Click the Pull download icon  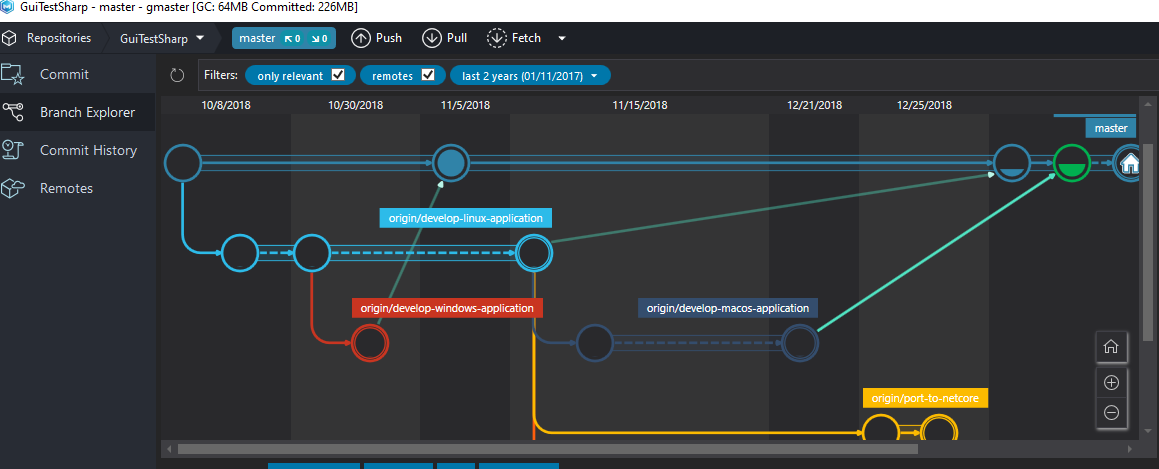tap(432, 38)
